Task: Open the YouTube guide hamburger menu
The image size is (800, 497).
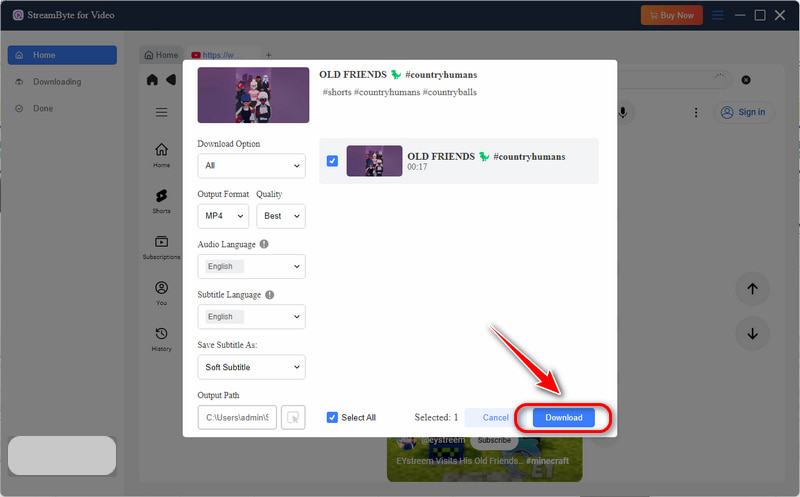Action: point(161,112)
